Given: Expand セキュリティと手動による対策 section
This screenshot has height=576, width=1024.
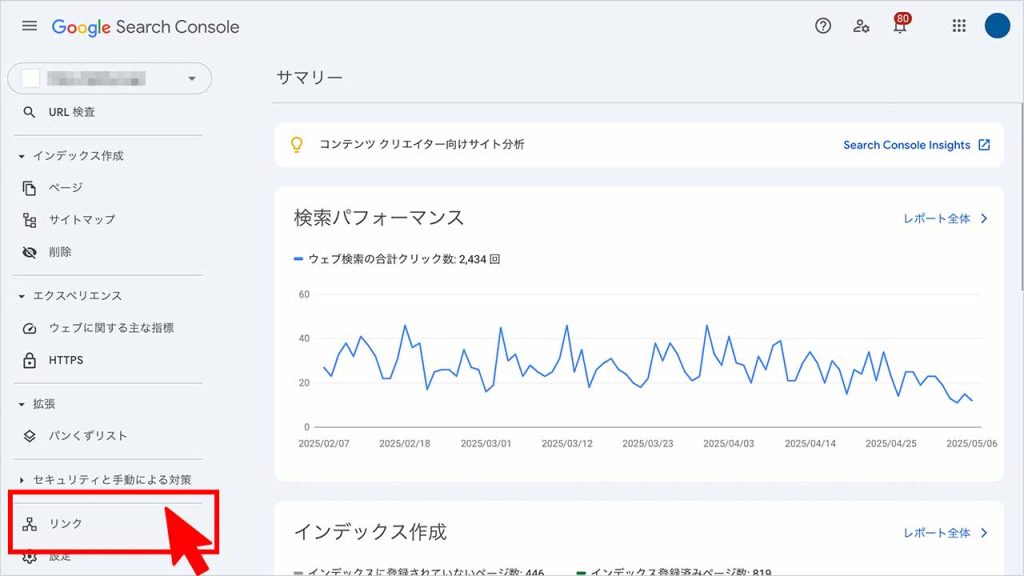Looking at the screenshot, I should pyautogui.click(x=22, y=480).
